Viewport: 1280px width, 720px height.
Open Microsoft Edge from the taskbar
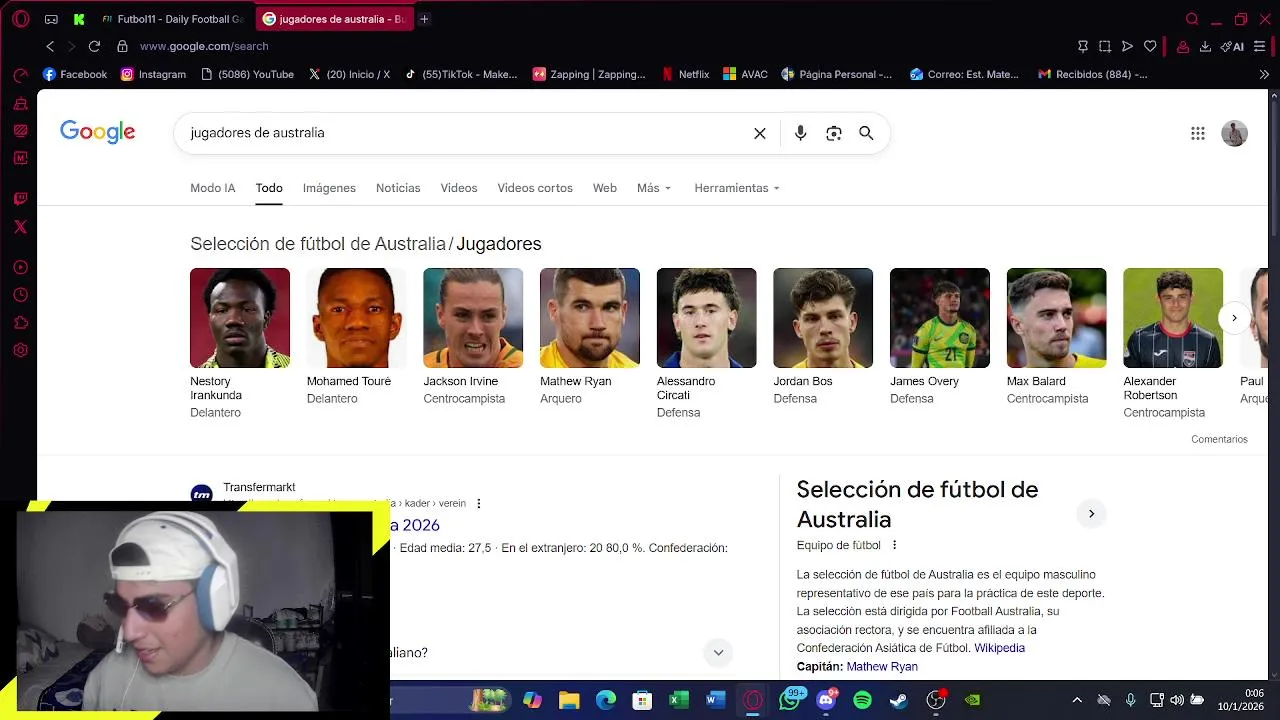coord(606,700)
